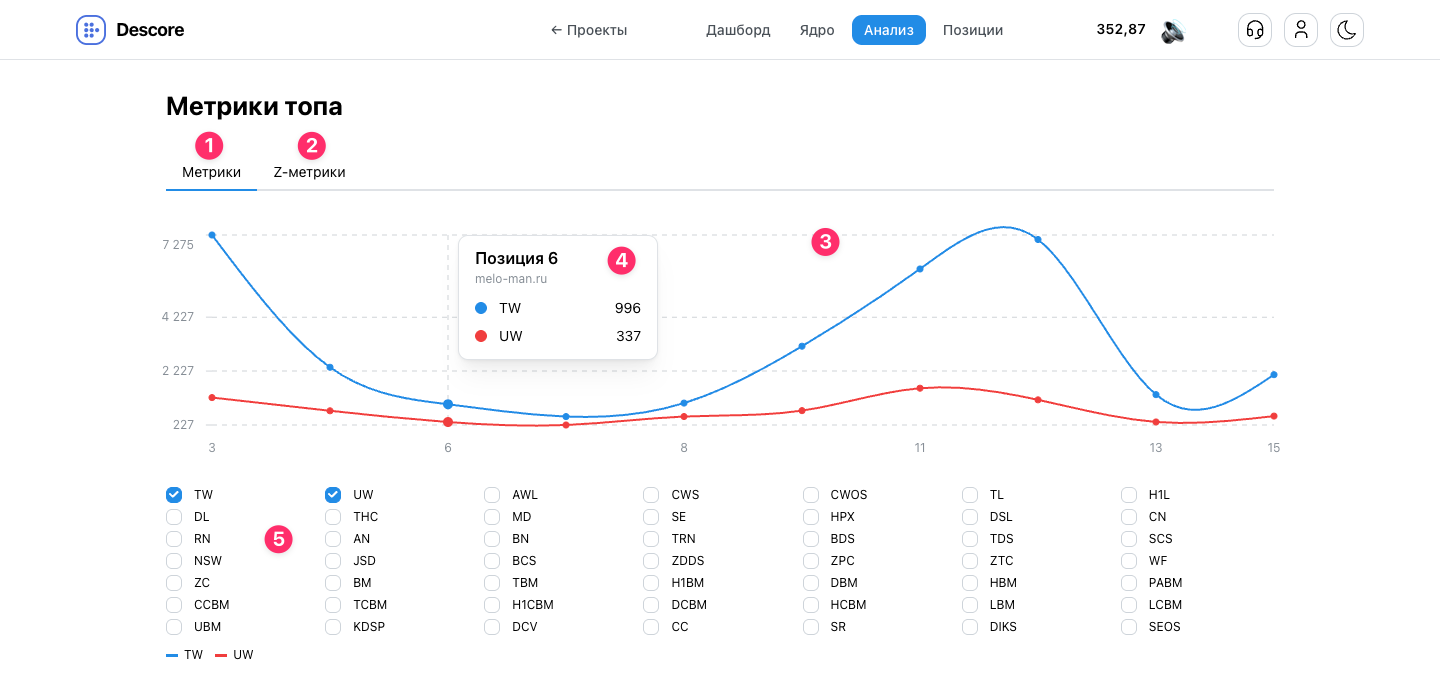Tick the CWOS checkbox
Image resolution: width=1440 pixels, height=698 pixels.
(811, 495)
